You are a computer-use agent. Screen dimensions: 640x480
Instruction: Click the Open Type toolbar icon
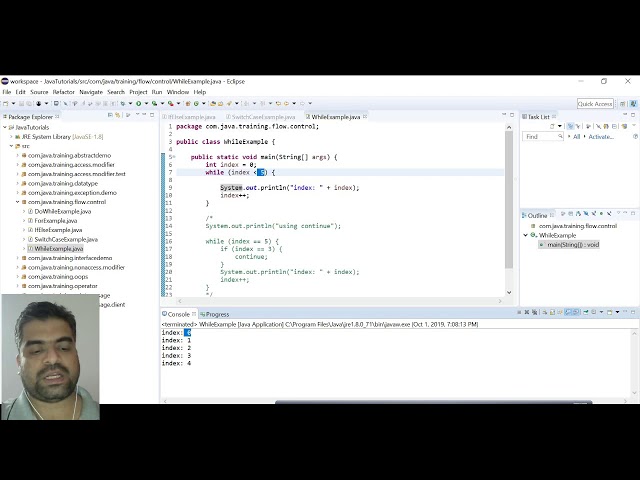pos(213,104)
